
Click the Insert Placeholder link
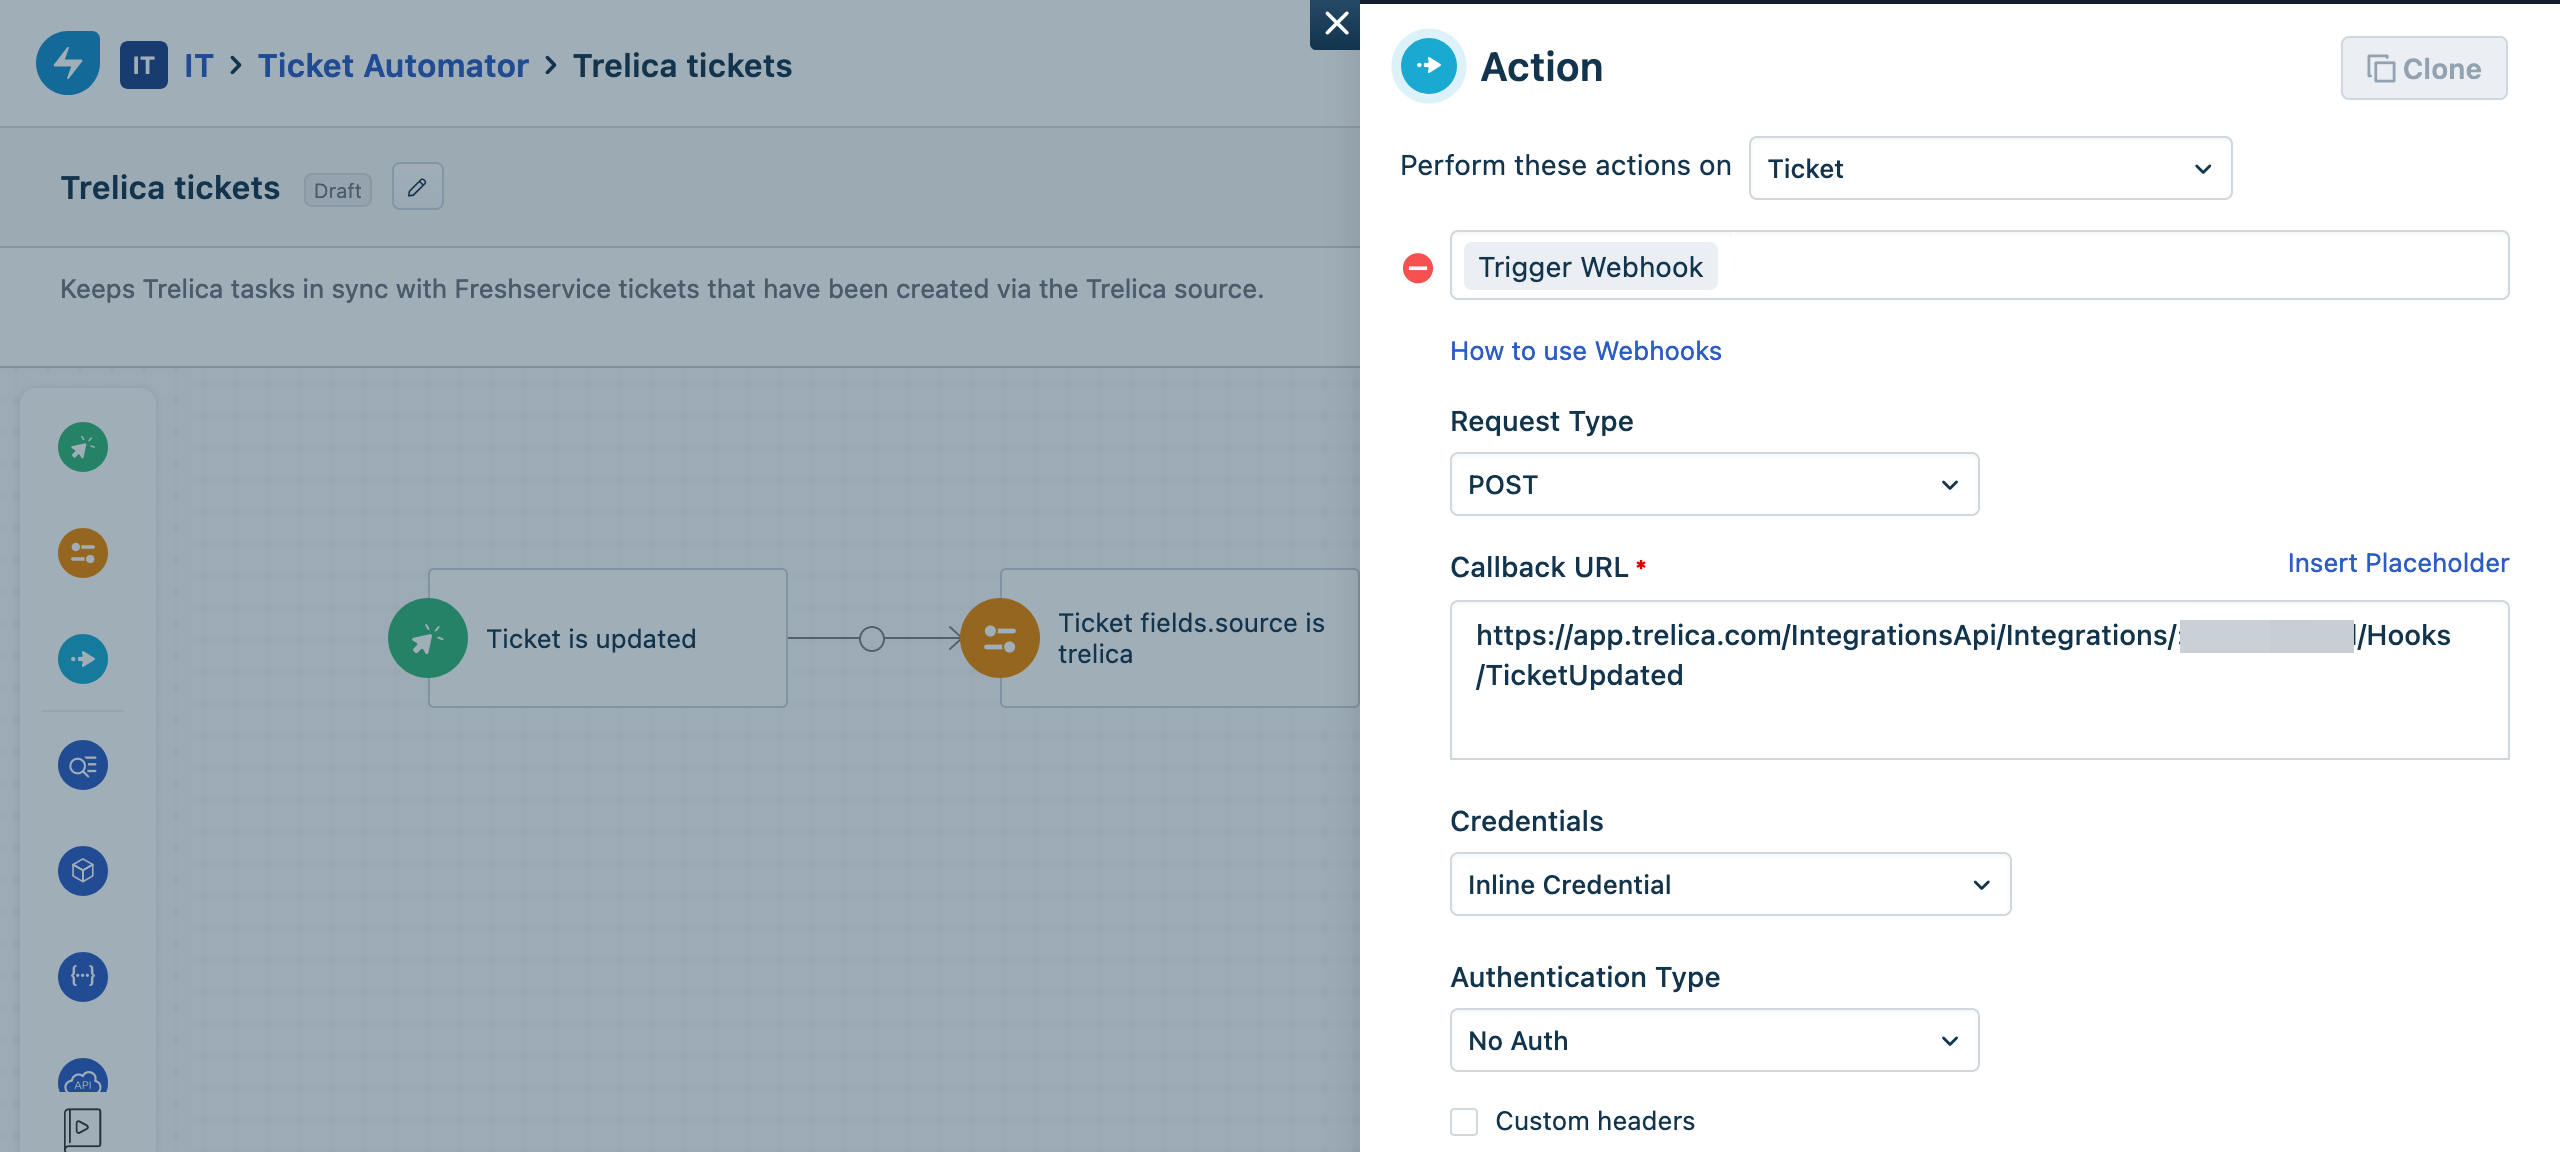click(x=2398, y=563)
